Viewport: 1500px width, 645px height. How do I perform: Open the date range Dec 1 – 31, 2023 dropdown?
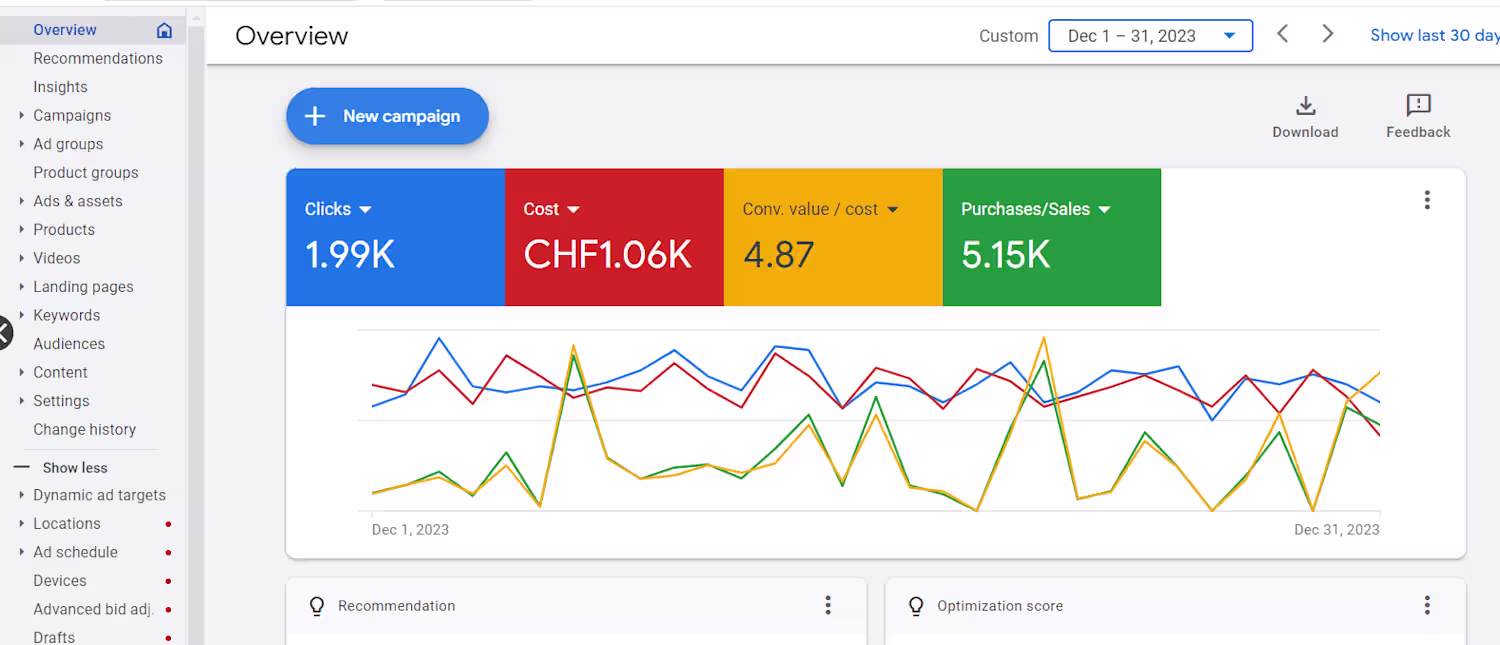[1151, 36]
